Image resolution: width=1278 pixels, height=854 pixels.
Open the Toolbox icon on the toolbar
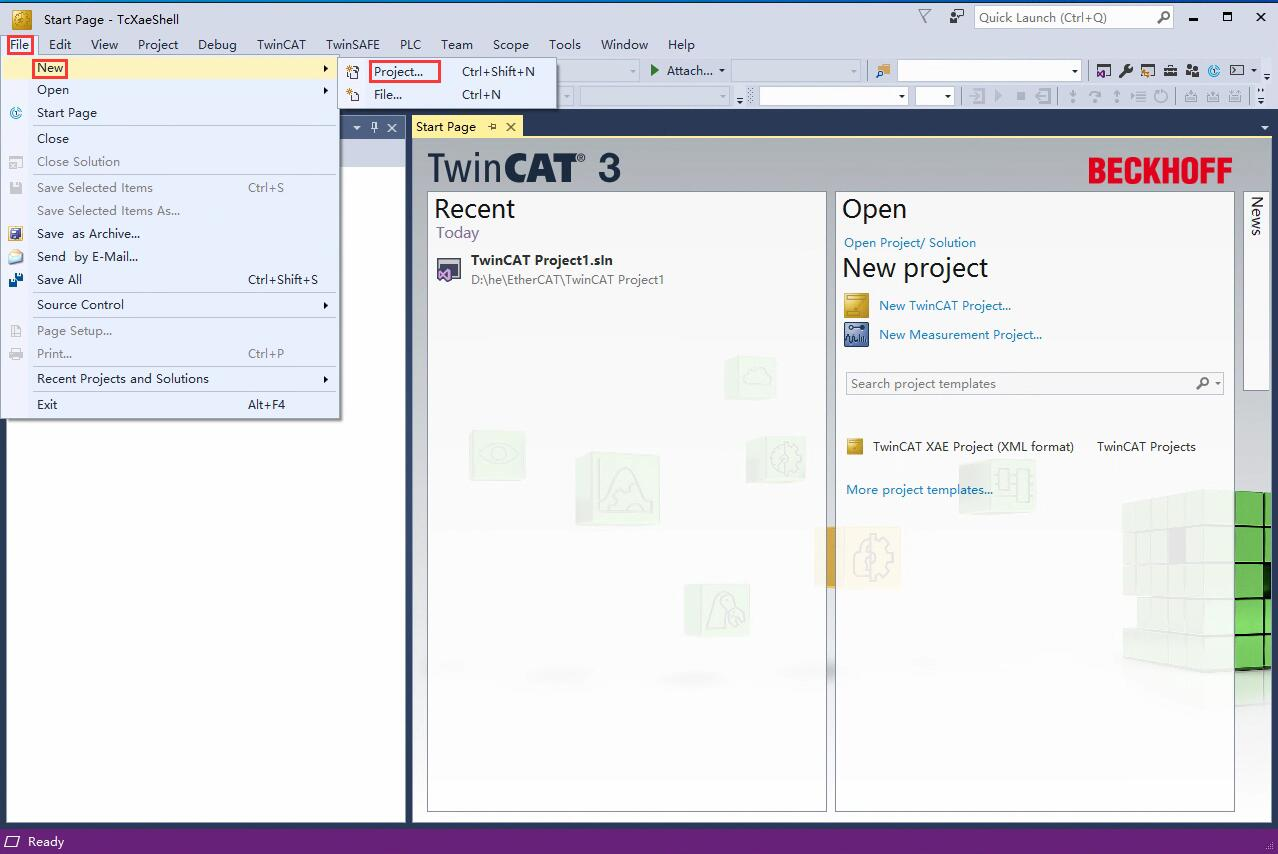pos(1171,70)
